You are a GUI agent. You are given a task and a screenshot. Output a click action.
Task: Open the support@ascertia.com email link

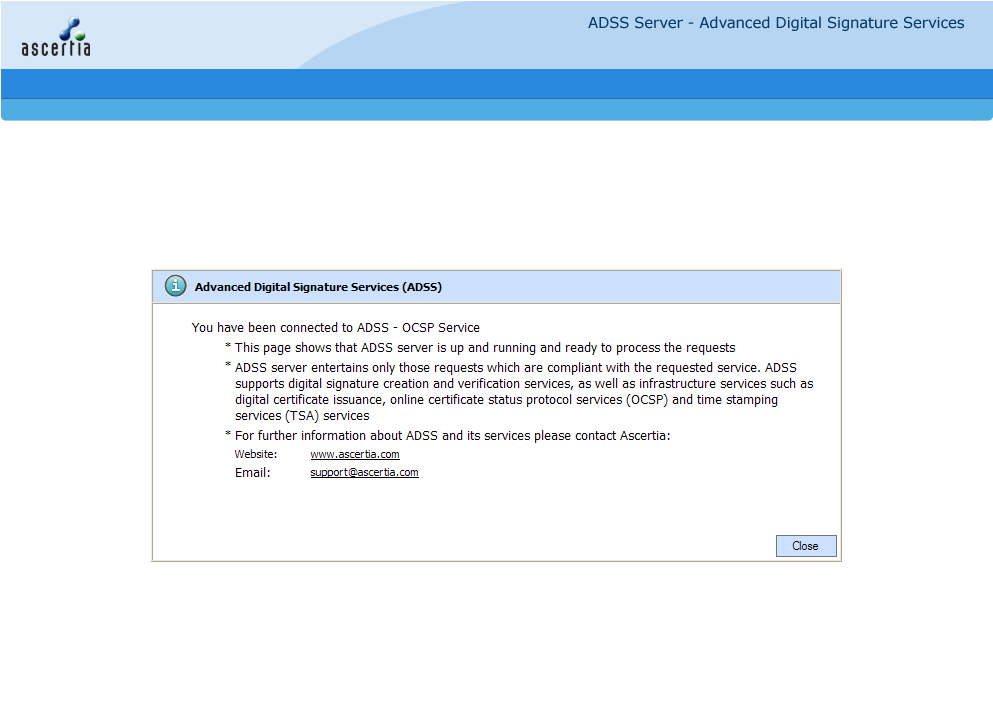coord(364,472)
